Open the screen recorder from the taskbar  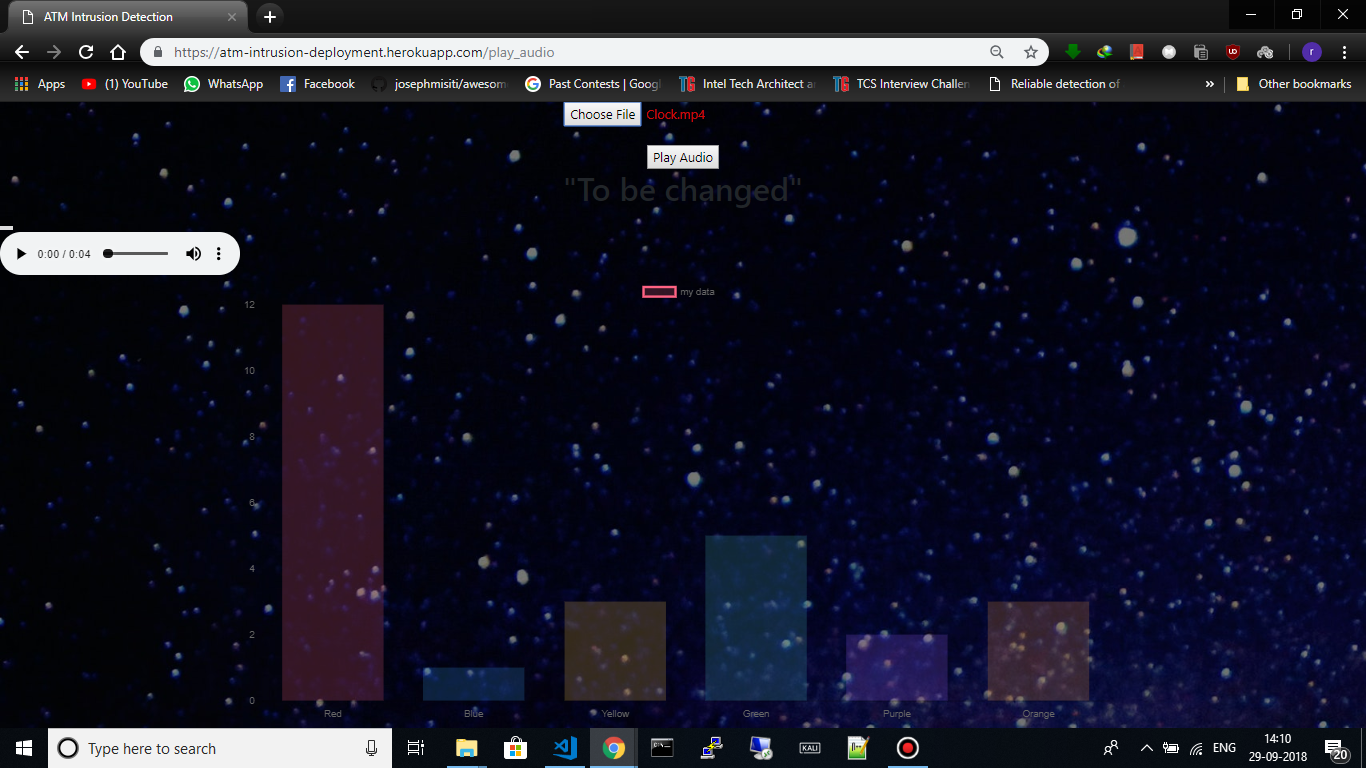click(906, 747)
